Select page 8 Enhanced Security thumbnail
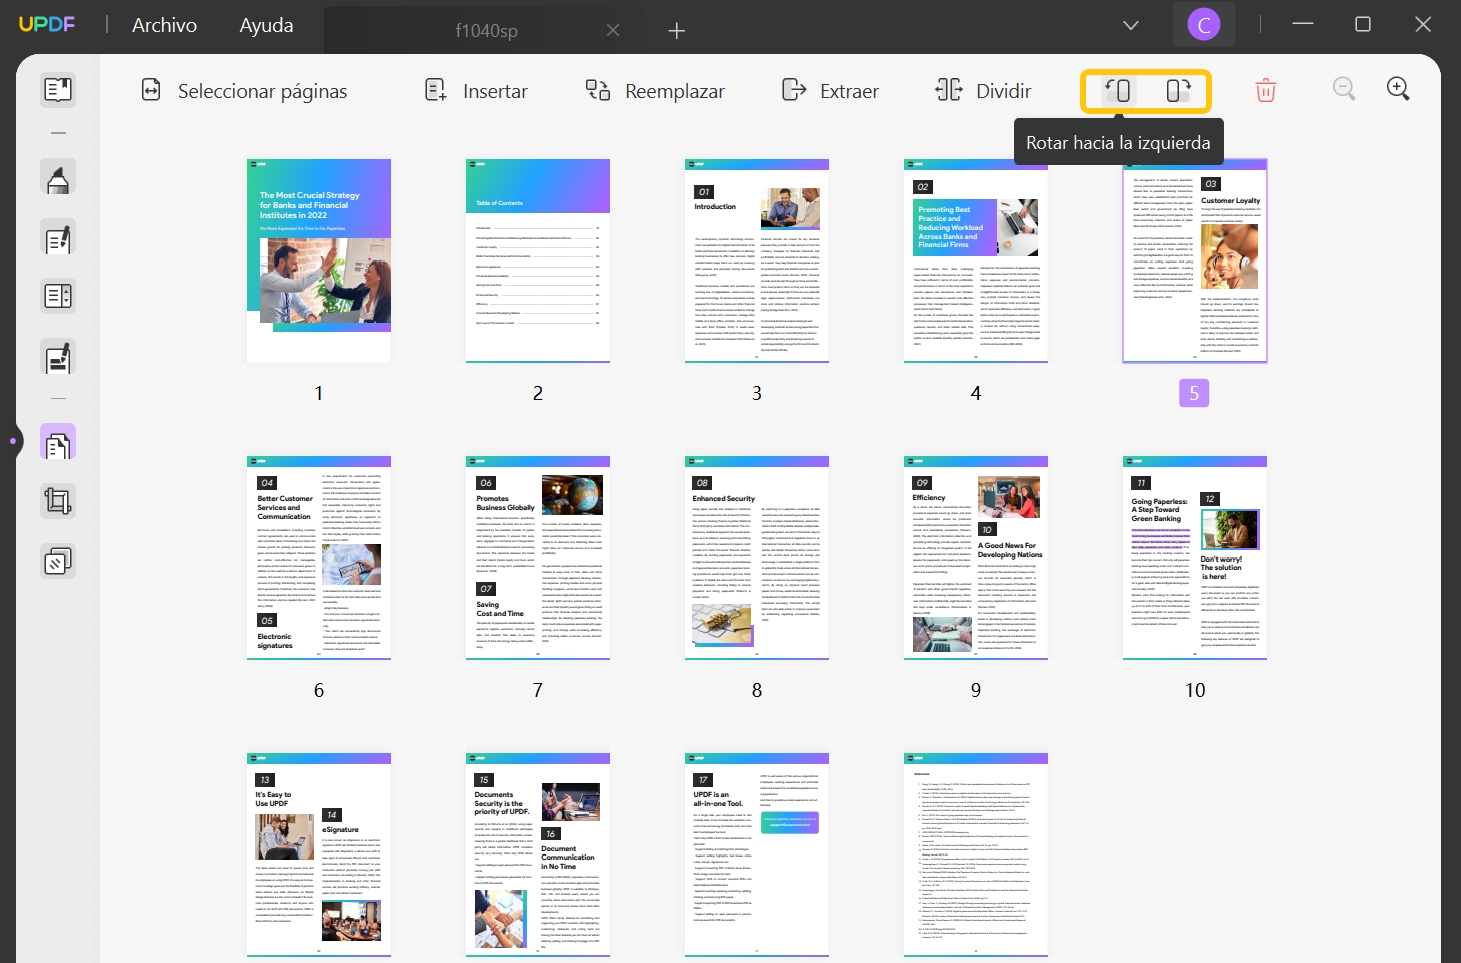The image size is (1461, 963). [757, 558]
